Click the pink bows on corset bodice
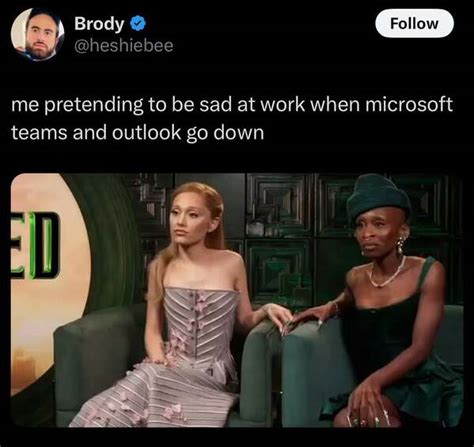Image resolution: width=474 pixels, height=447 pixels. (x=197, y=320)
